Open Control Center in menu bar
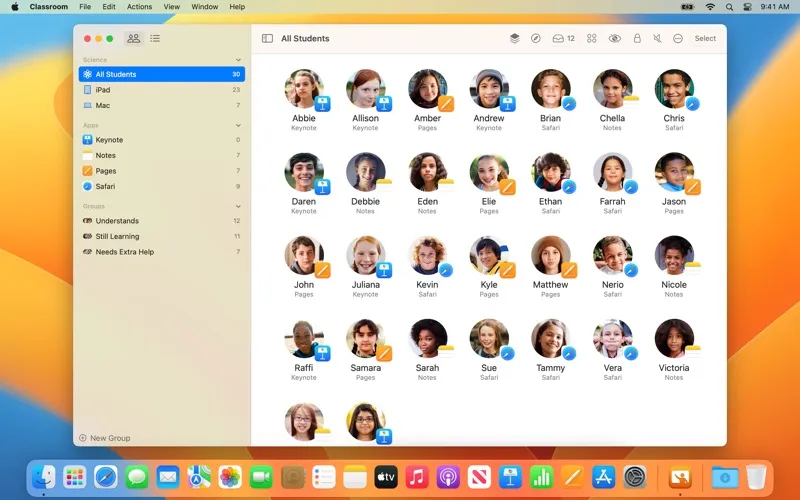800x500 pixels. point(748,7)
